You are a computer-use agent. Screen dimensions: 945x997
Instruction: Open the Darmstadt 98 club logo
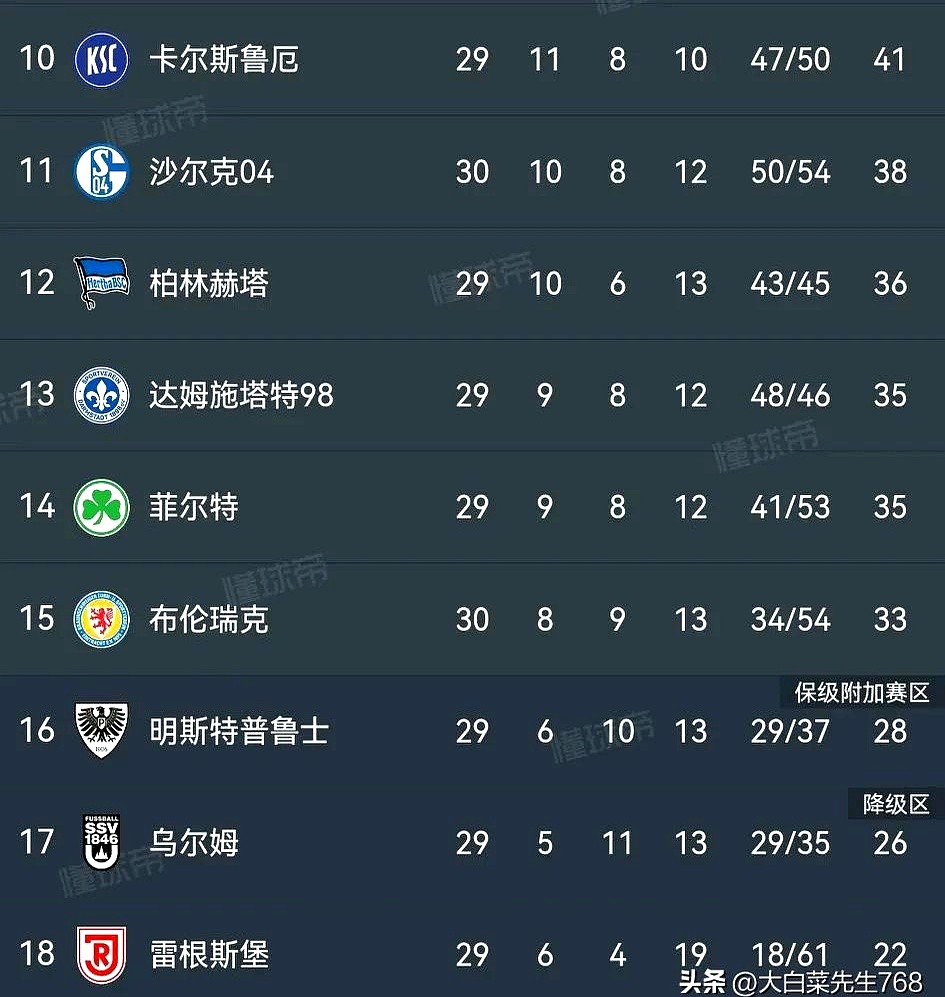(x=100, y=395)
